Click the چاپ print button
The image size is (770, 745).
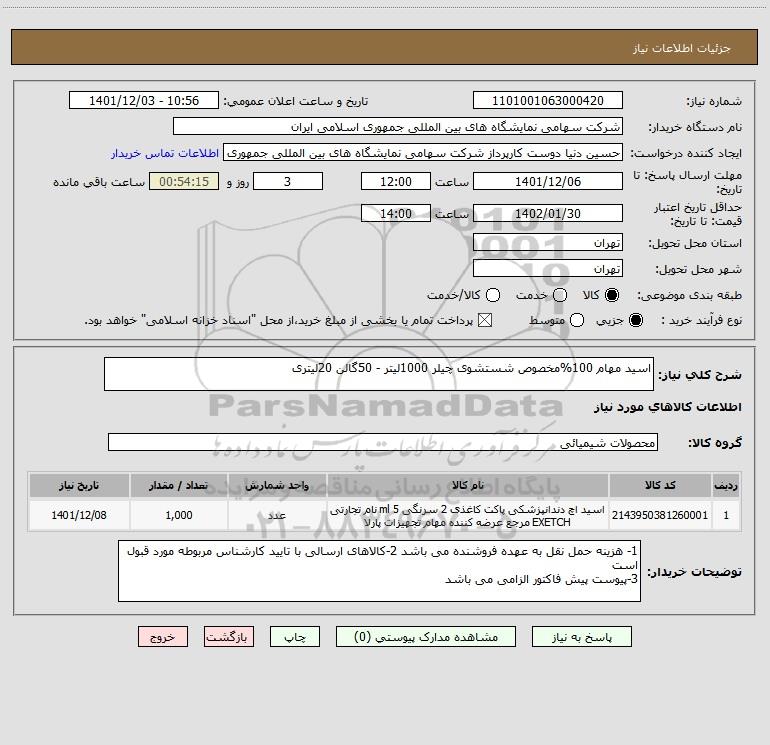pyautogui.click(x=295, y=637)
